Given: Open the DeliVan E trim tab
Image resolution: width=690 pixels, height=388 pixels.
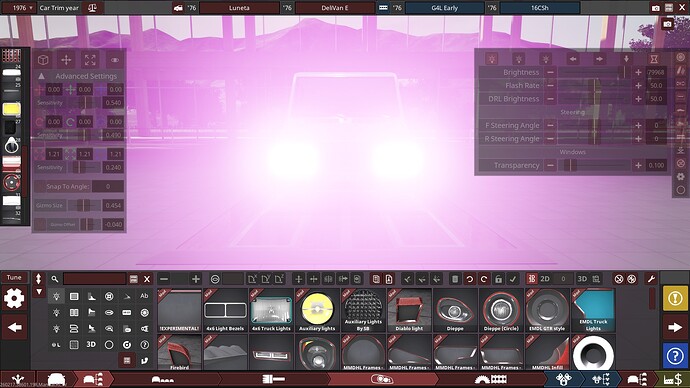Looking at the screenshot, I should (x=334, y=8).
